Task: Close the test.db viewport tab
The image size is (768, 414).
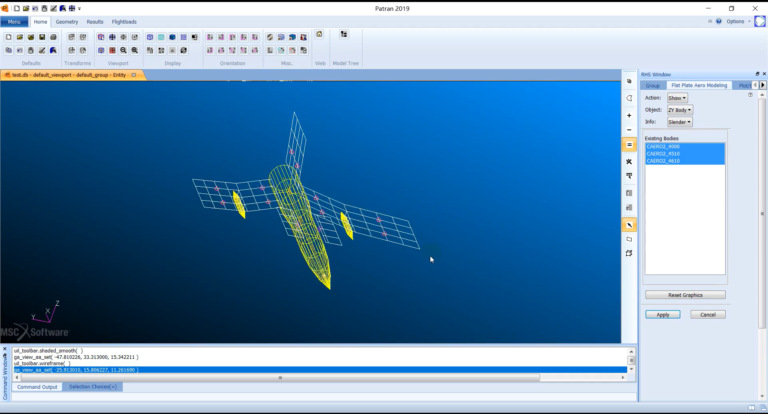Action: (x=134, y=75)
